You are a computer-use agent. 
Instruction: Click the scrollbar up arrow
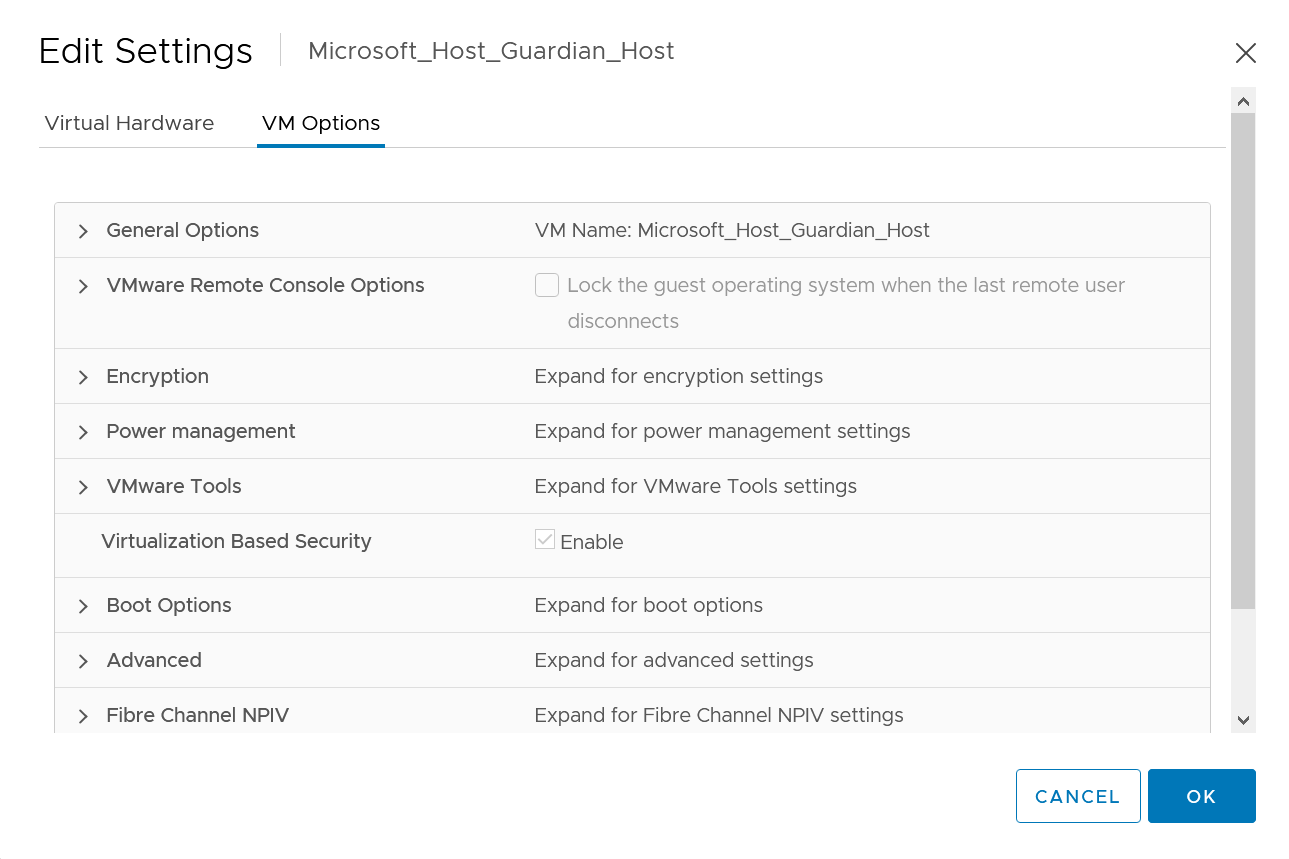pyautogui.click(x=1243, y=100)
